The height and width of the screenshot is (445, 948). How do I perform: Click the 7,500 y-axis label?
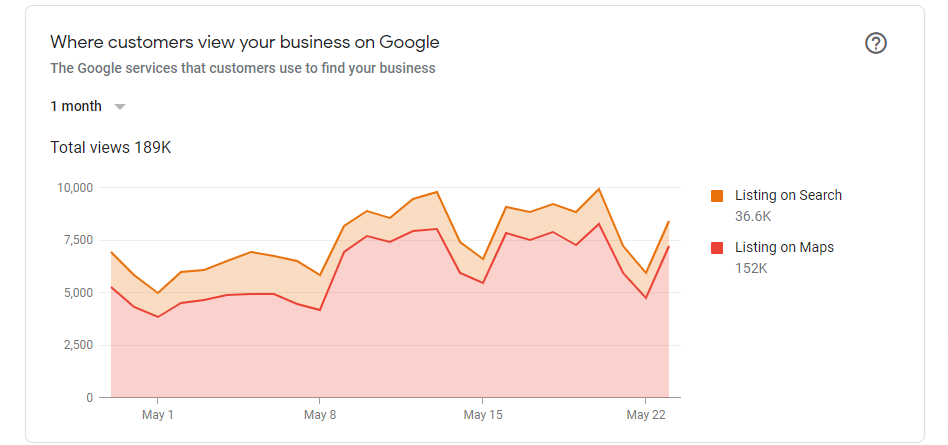[77, 240]
